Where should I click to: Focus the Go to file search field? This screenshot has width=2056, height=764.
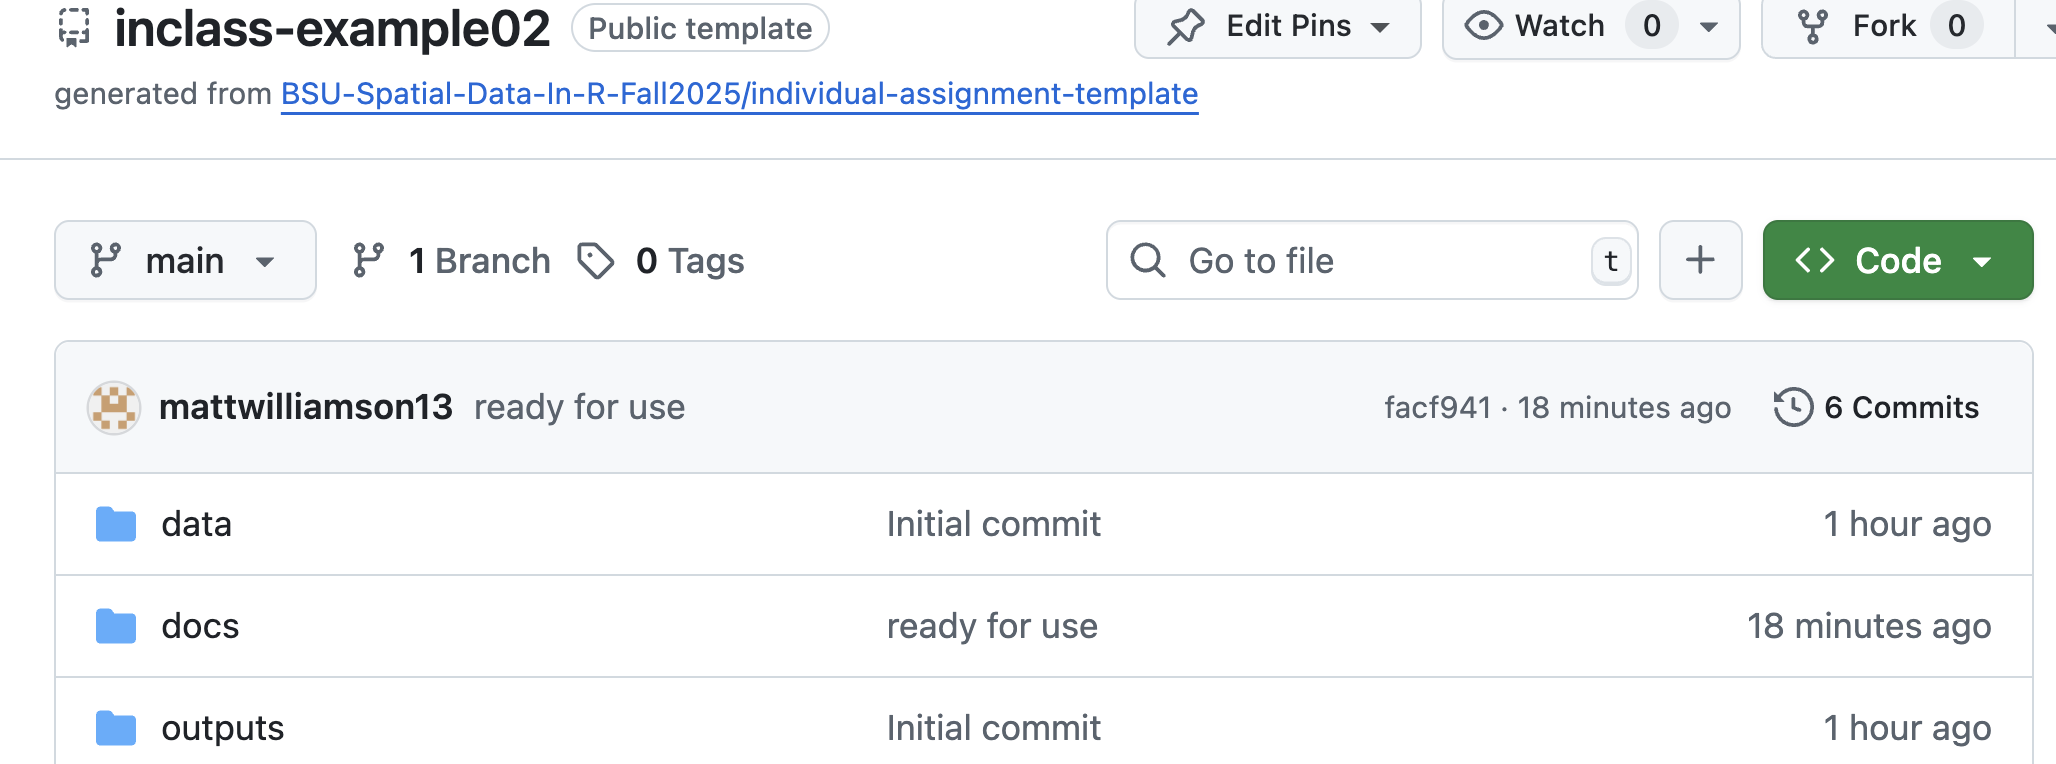[x=1372, y=260]
